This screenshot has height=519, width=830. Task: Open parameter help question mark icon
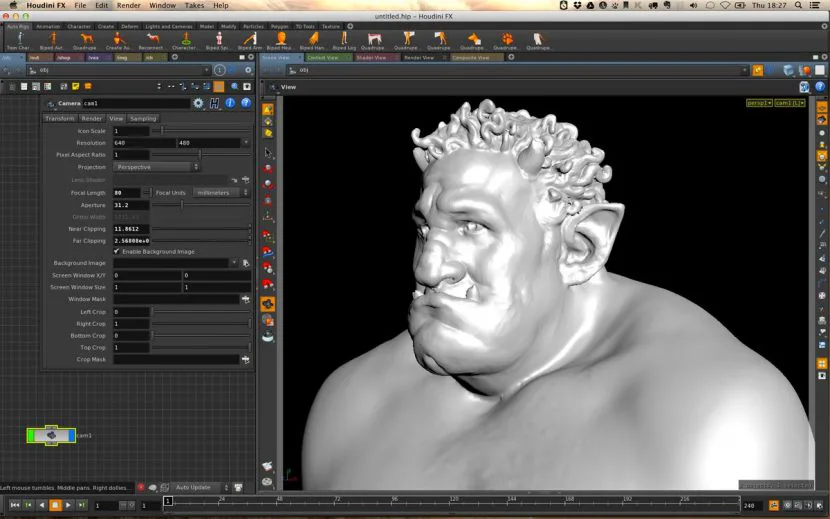coord(246,103)
